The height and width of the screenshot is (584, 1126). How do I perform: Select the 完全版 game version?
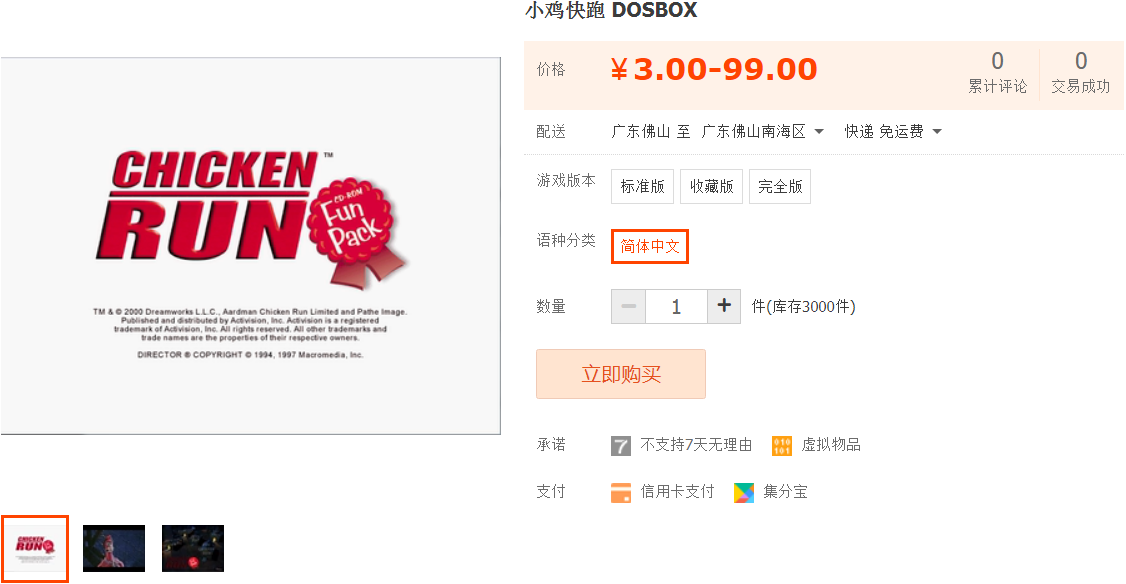pyautogui.click(x=780, y=187)
